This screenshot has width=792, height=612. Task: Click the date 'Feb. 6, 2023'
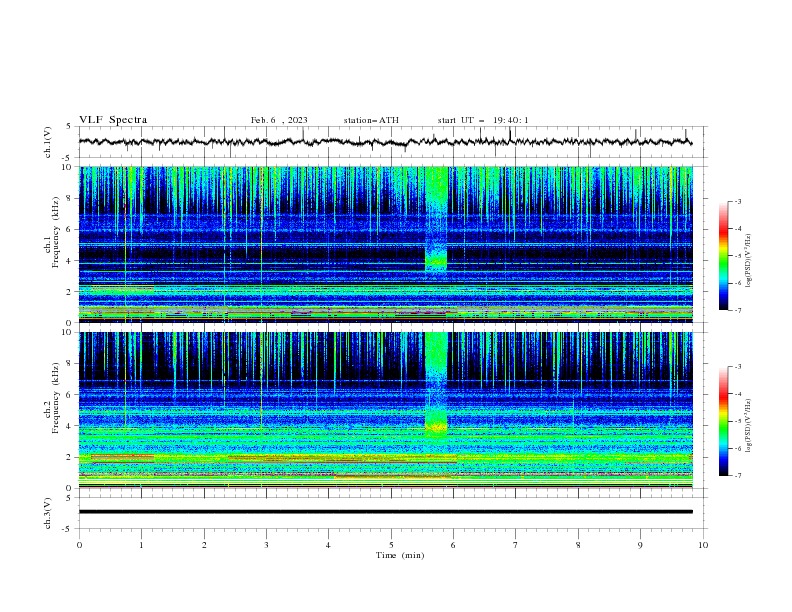[279, 120]
